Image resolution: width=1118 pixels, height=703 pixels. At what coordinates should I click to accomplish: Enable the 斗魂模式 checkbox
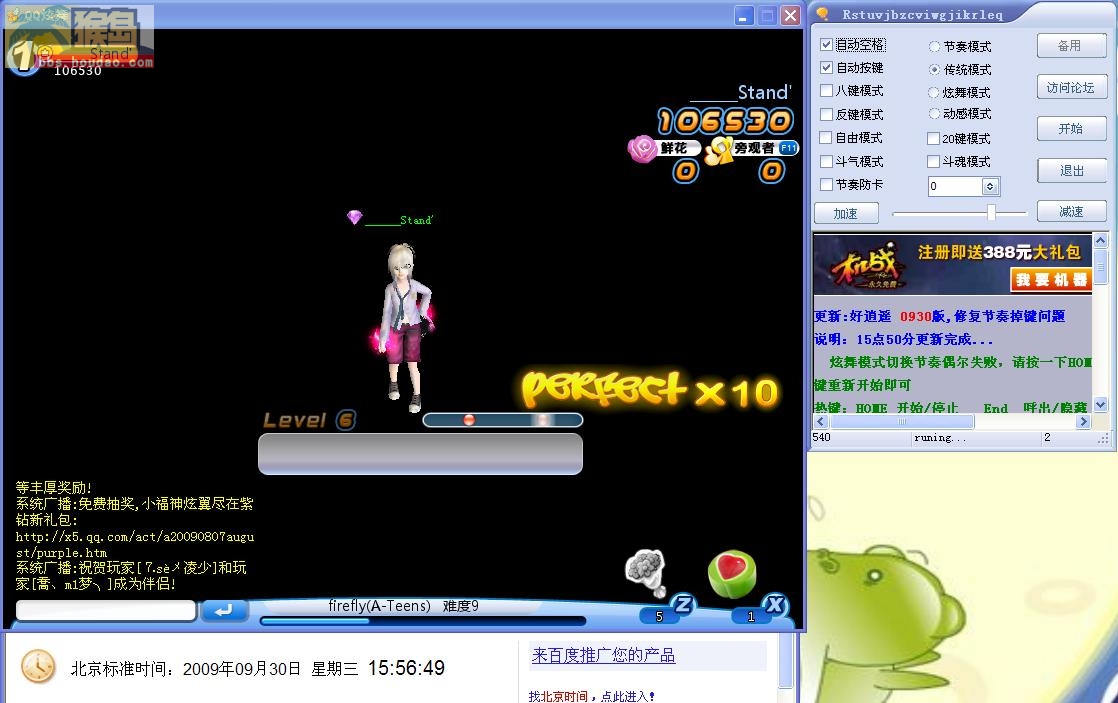933,162
